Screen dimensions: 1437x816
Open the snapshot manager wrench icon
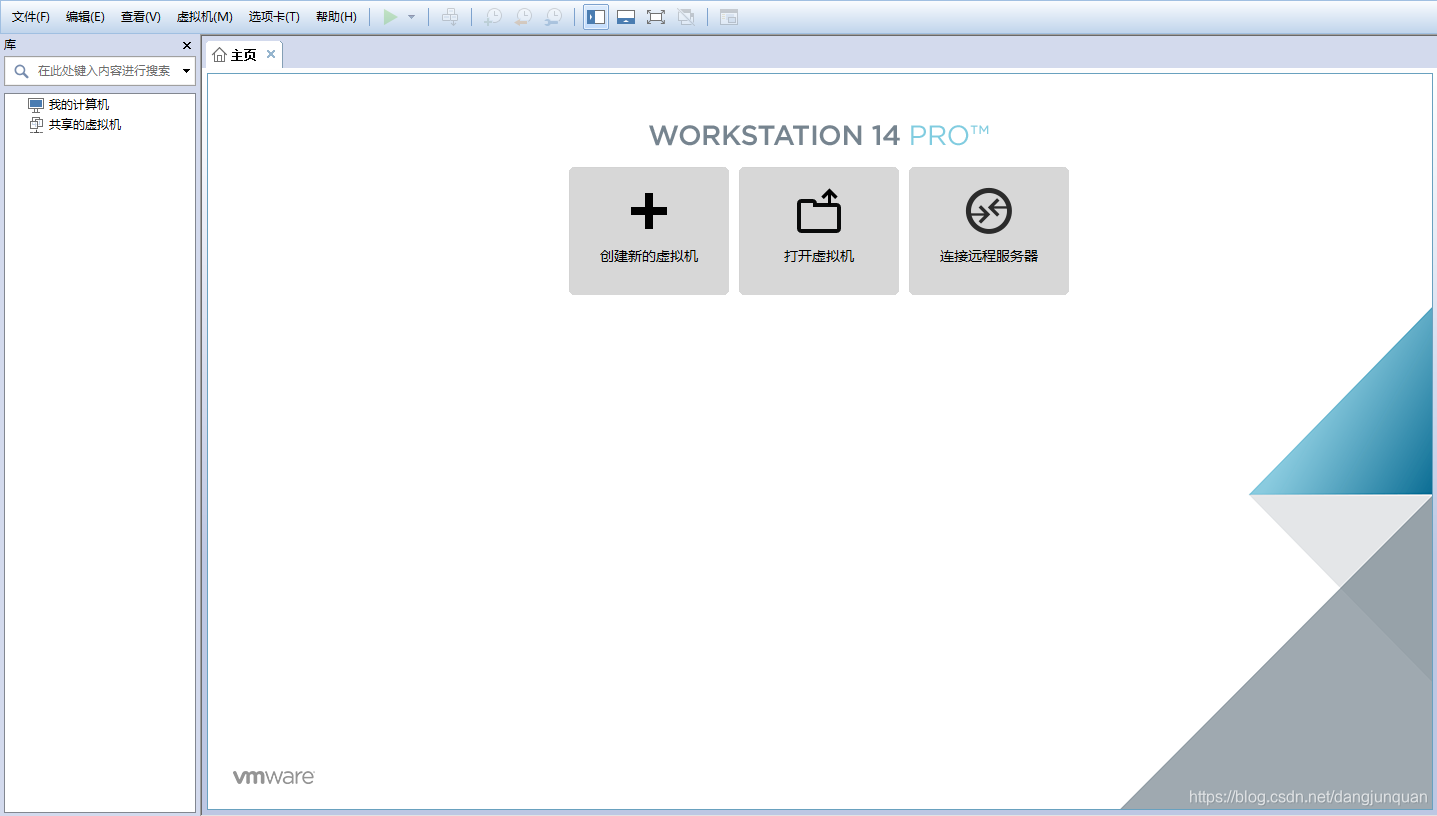(553, 17)
